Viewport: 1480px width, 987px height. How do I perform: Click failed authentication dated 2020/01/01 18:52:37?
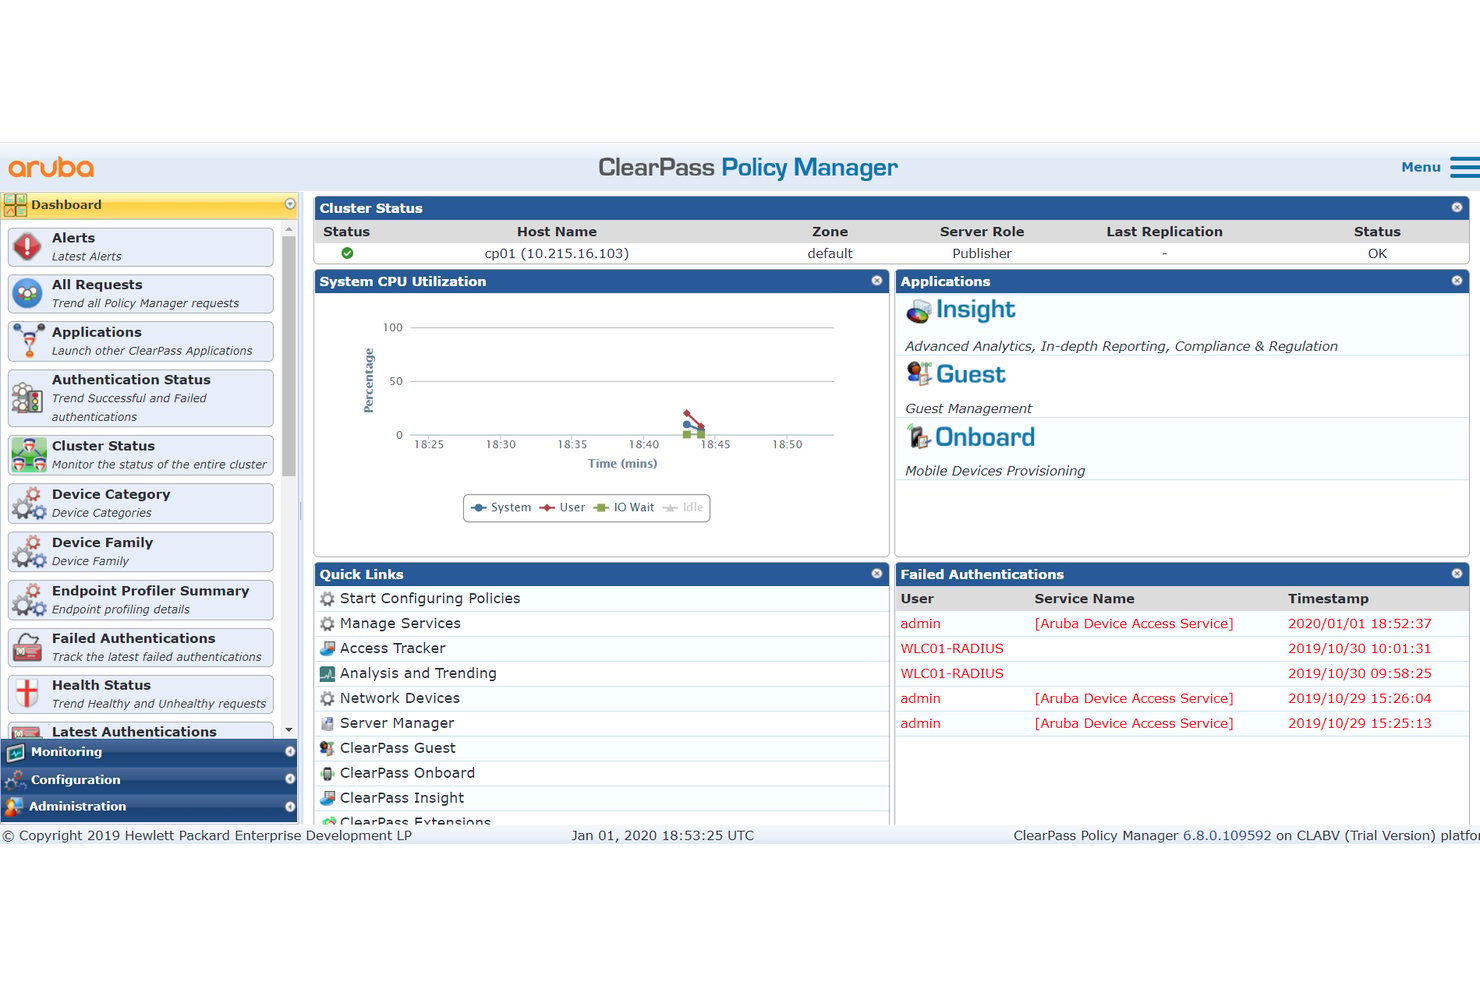click(x=1181, y=623)
